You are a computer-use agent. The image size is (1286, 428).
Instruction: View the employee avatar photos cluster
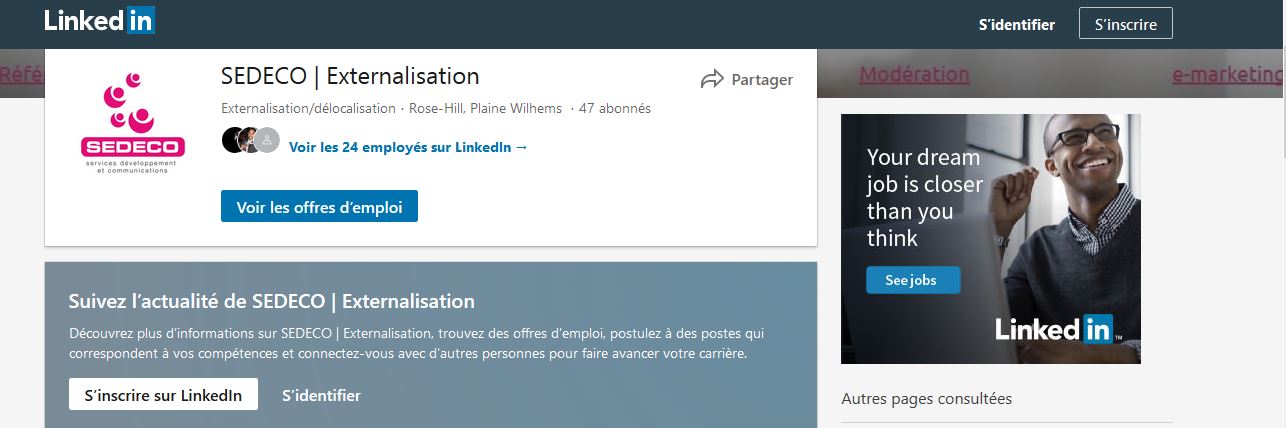pos(250,140)
